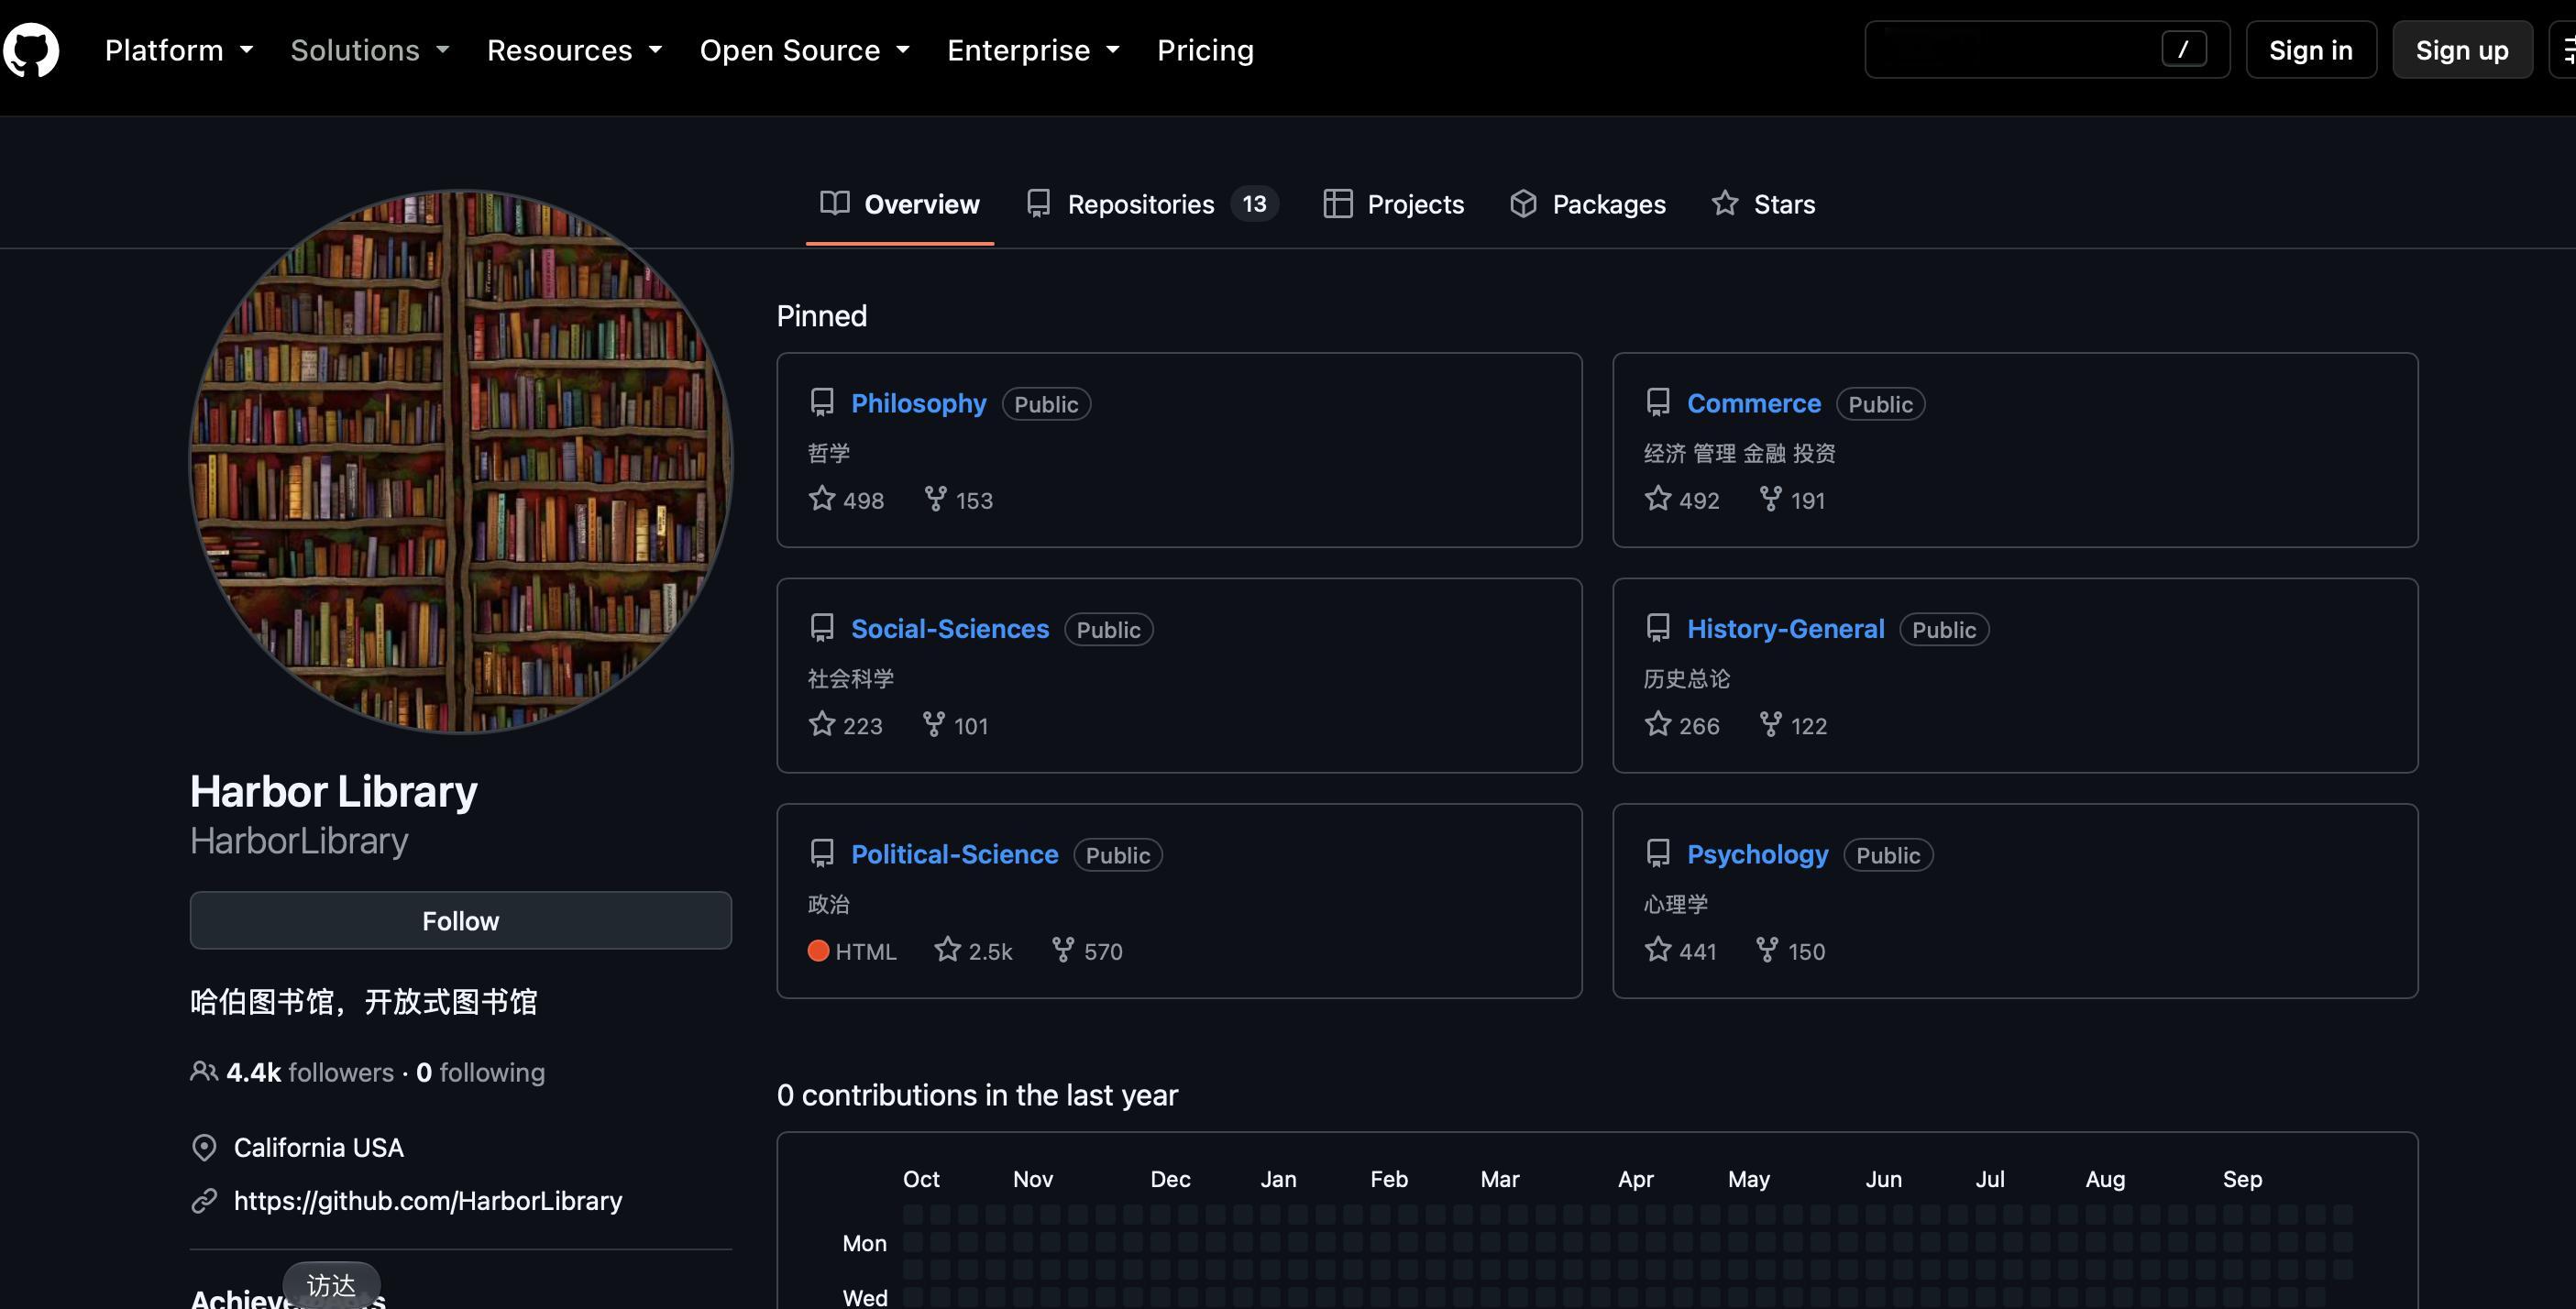Open the History-General repository
2576x1309 pixels.
coord(1786,628)
